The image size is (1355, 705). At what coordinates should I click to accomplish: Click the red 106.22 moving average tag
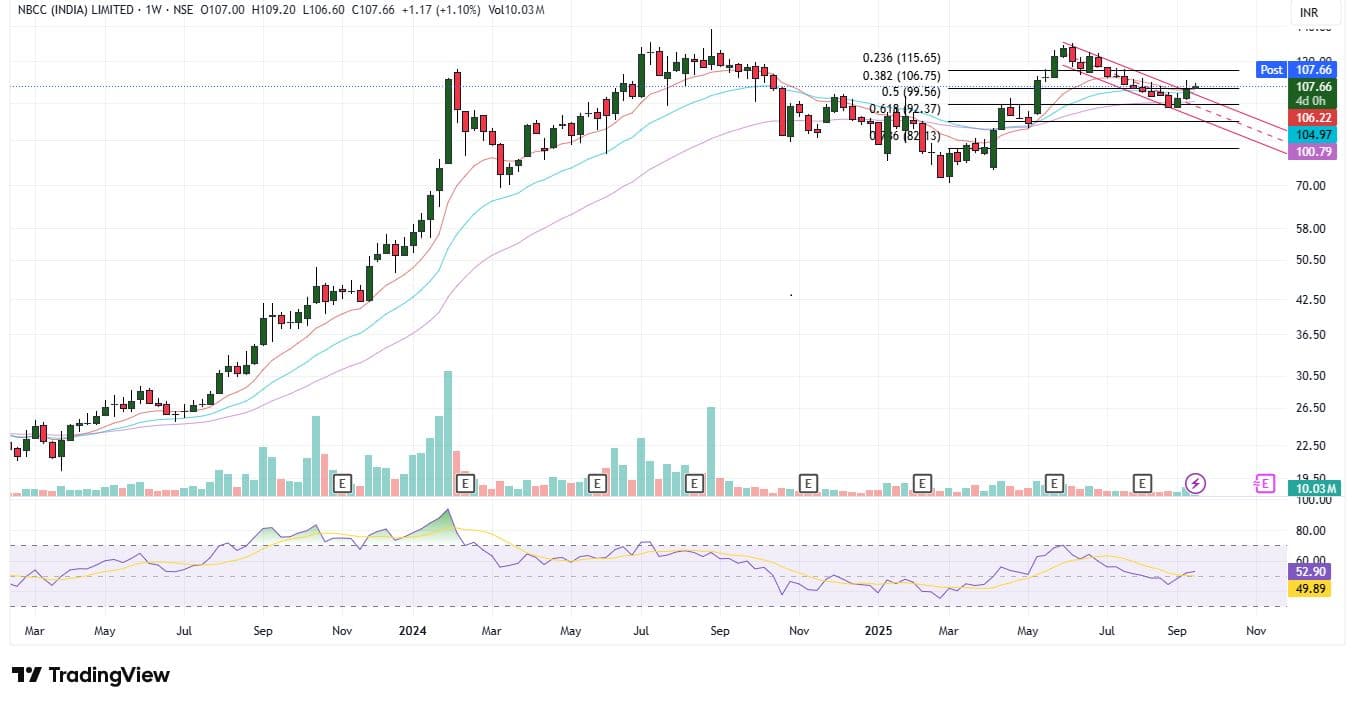coord(1312,117)
